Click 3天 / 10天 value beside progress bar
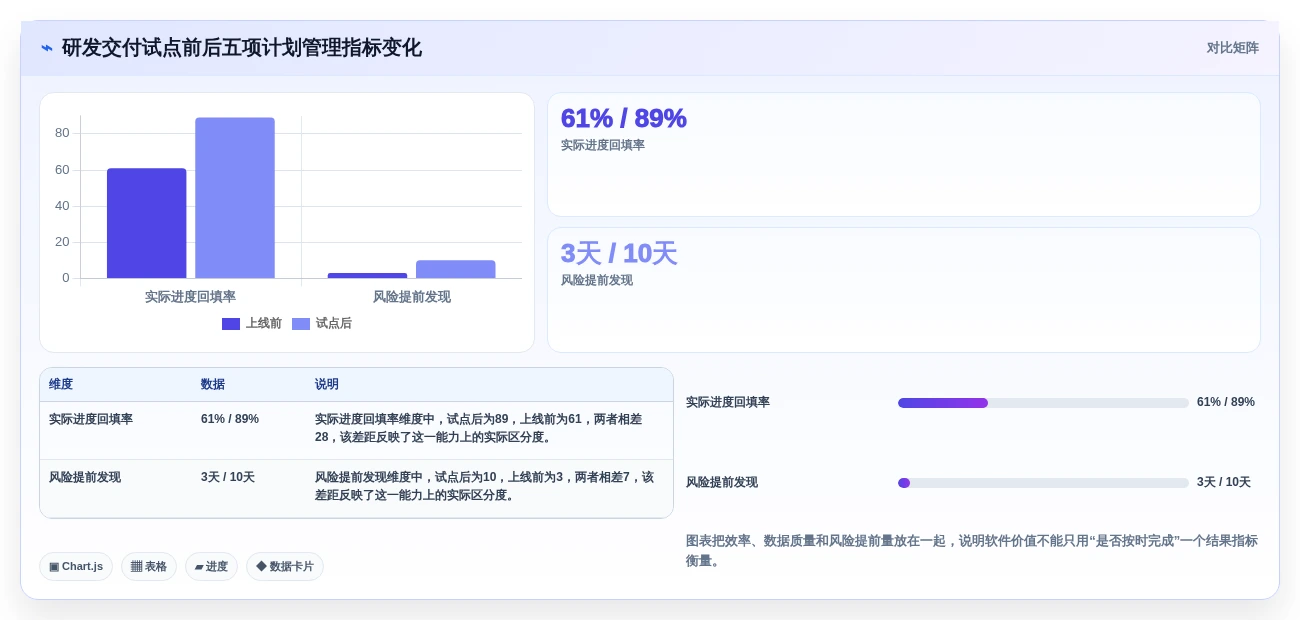This screenshot has width=1300, height=620. coord(1224,482)
